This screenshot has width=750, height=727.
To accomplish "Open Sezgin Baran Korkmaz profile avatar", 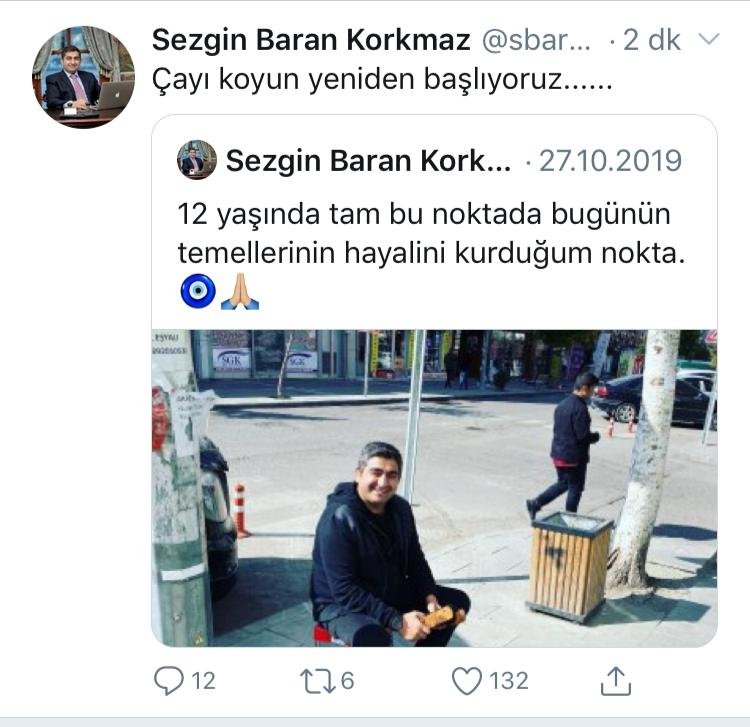I will 83,77.
